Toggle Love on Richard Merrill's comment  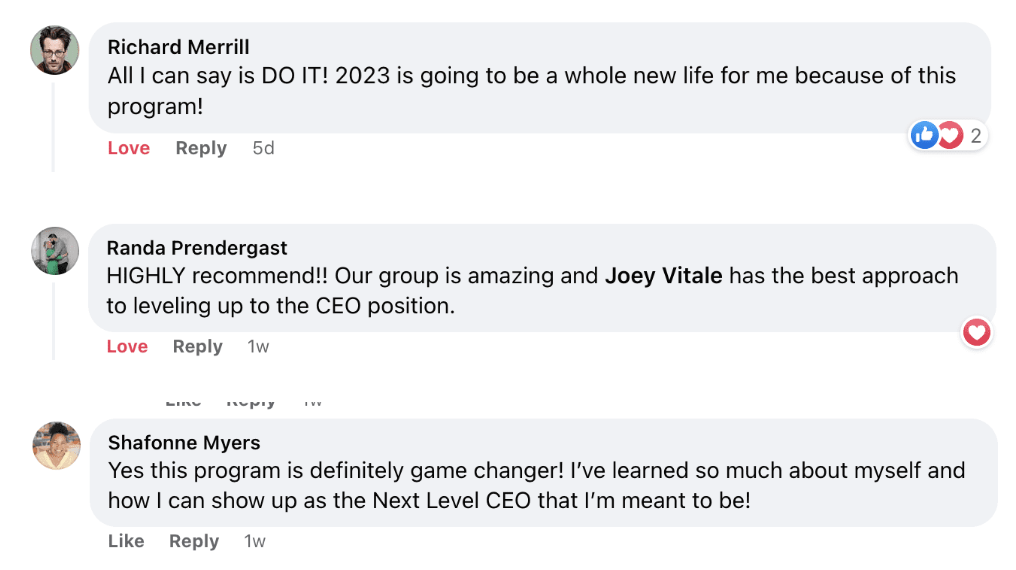128,148
